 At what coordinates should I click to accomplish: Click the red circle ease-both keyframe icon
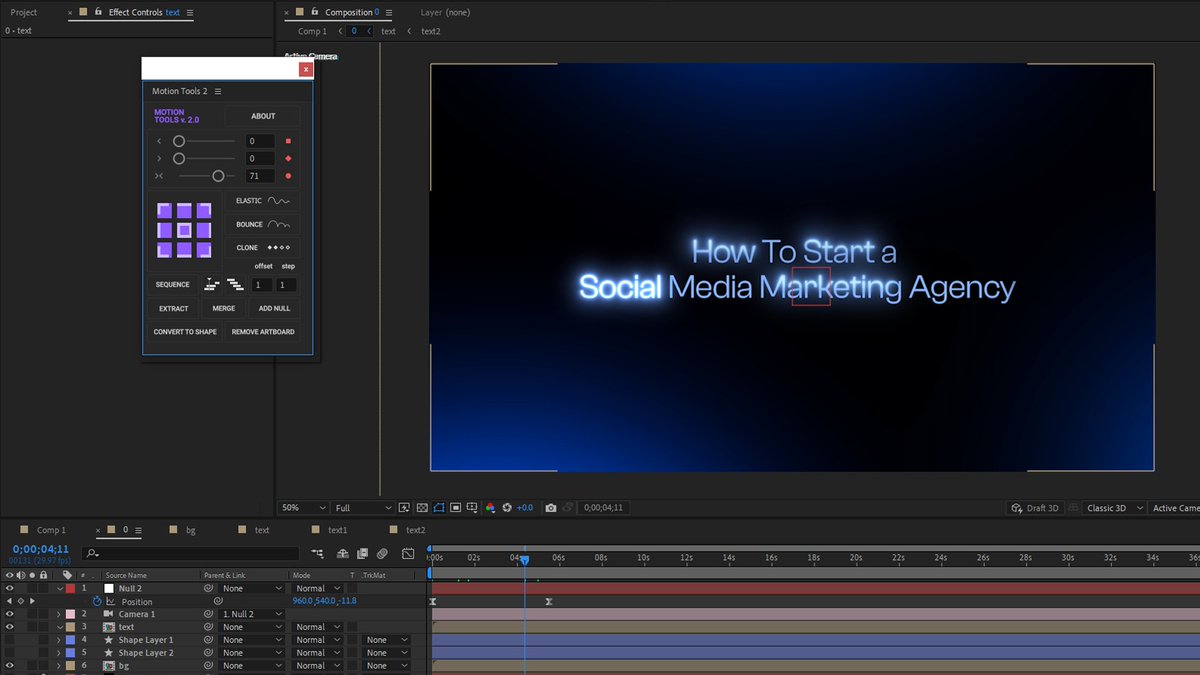coord(288,176)
